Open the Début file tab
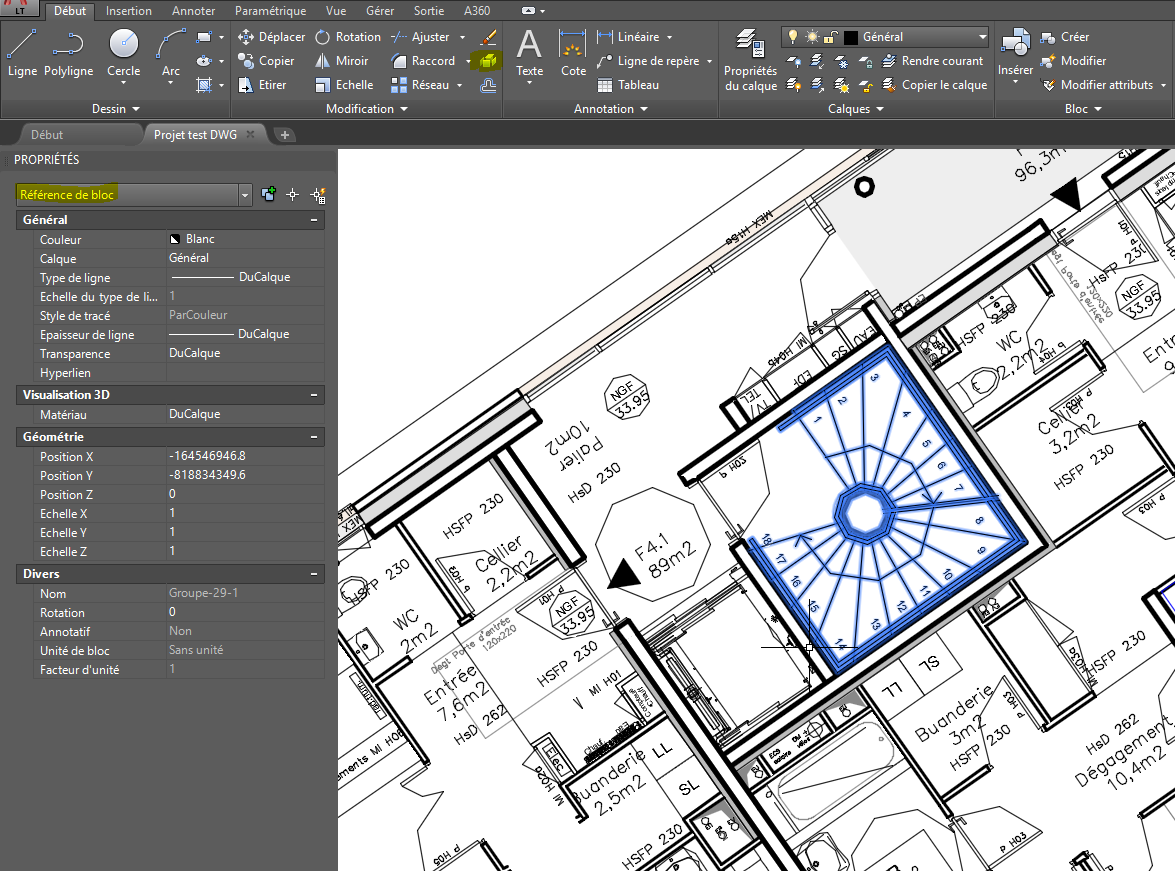Image resolution: width=1175 pixels, height=871 pixels. click(x=47, y=134)
